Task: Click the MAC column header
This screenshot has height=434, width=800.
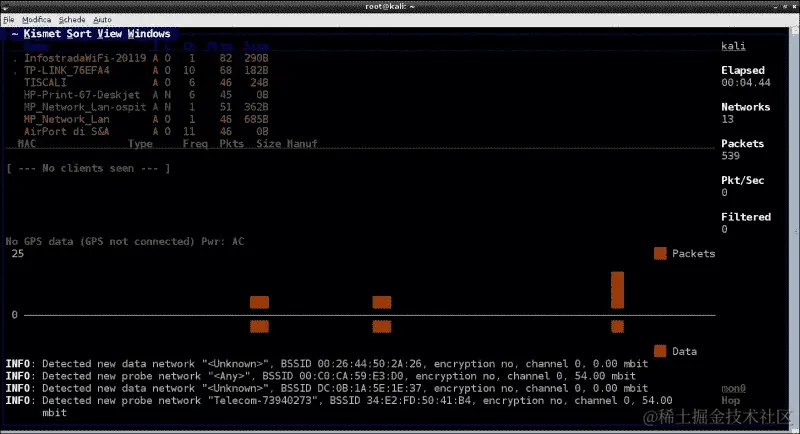Action: [27, 144]
